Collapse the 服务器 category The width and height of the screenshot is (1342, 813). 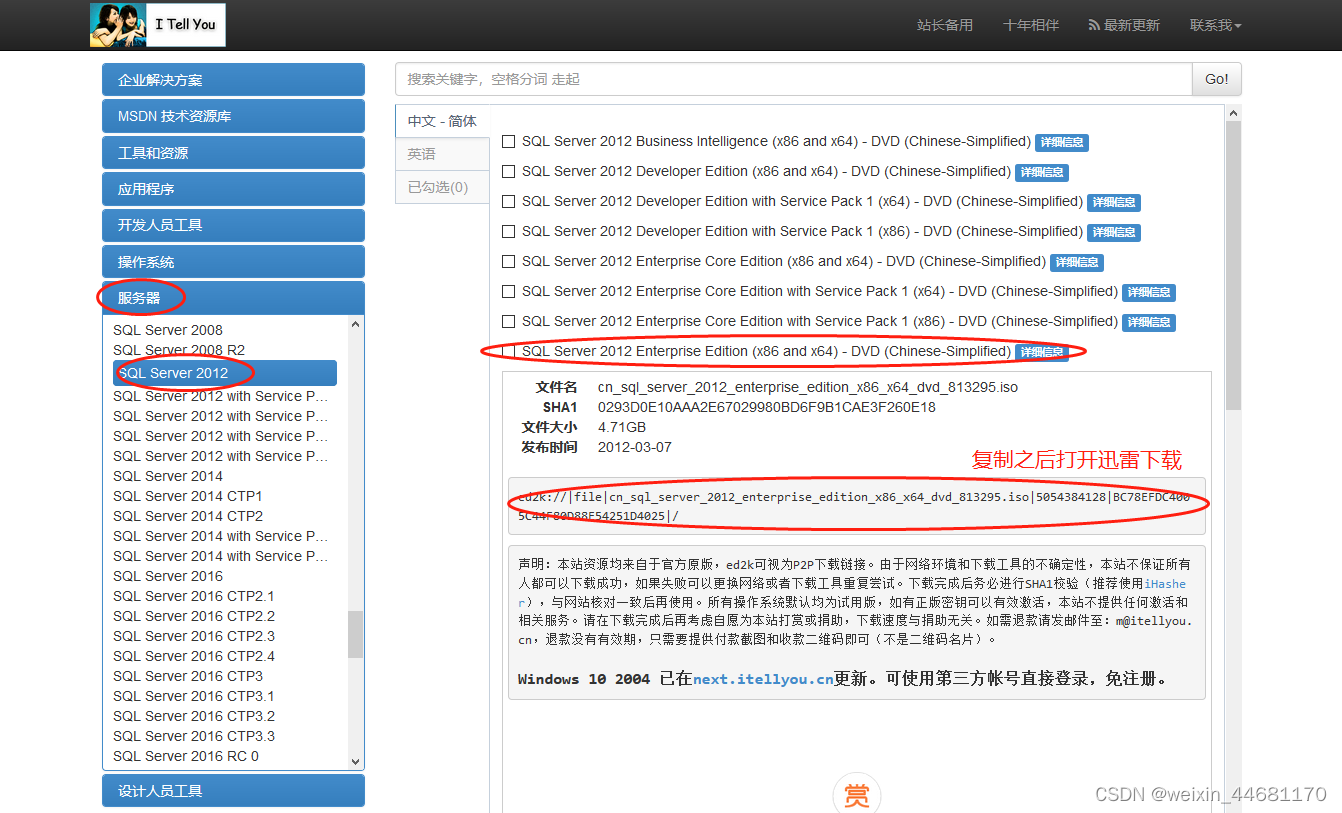click(233, 298)
